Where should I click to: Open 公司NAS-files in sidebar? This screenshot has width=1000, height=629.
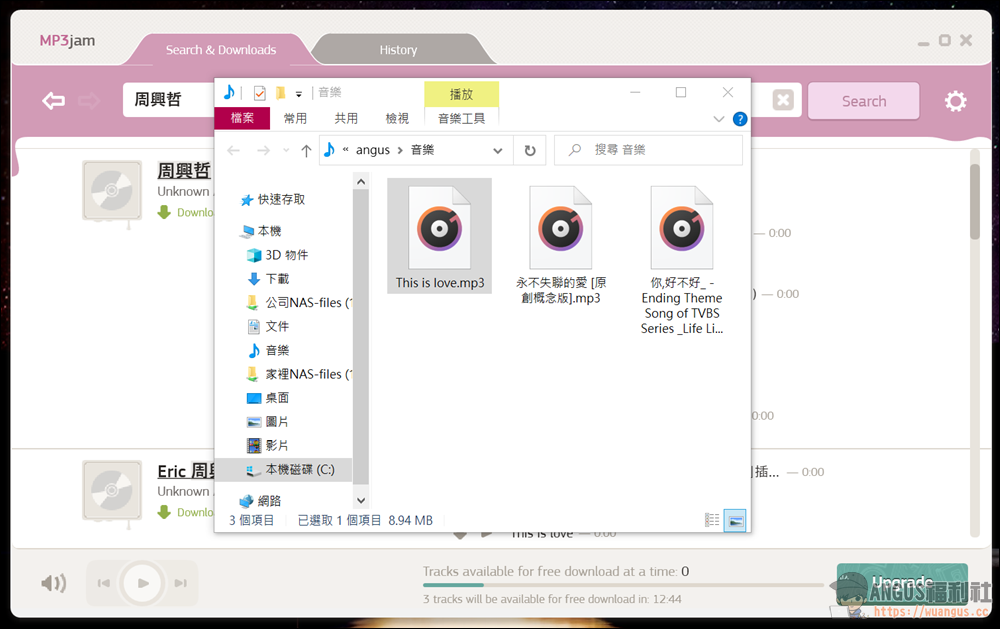(x=308, y=302)
